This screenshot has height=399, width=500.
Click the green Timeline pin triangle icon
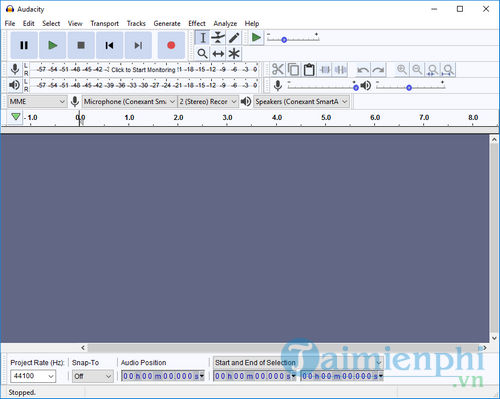(16, 117)
